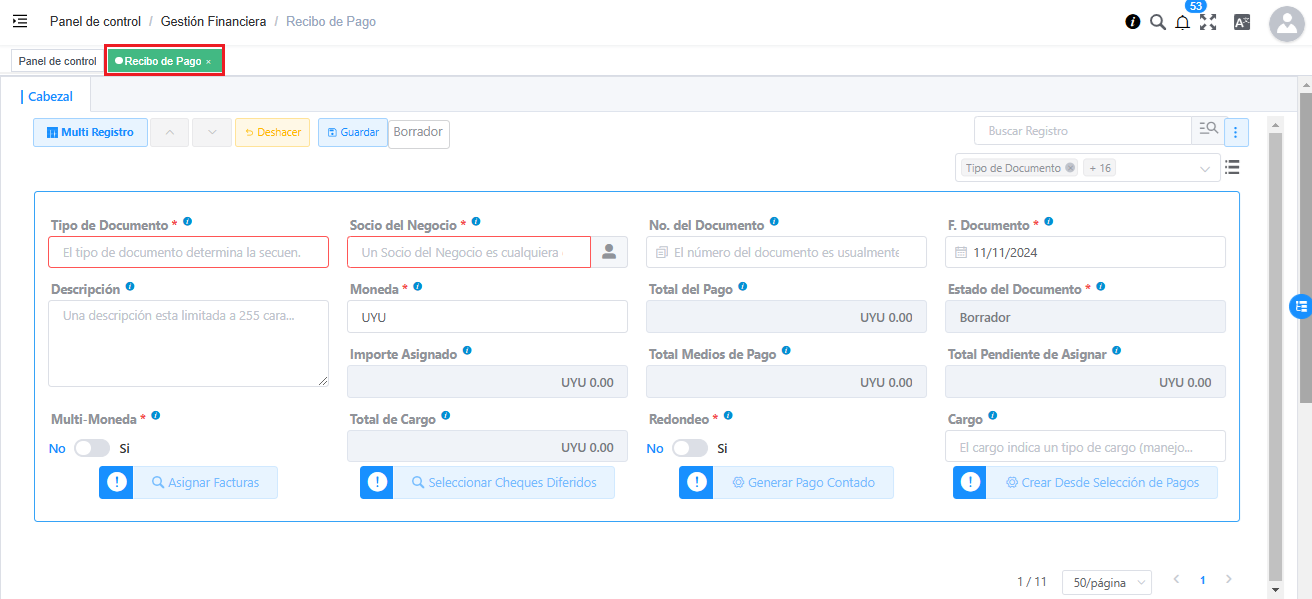Click the person icon beside Socio del Negocio
Viewport: 1312px width, 599px height.
tap(609, 253)
